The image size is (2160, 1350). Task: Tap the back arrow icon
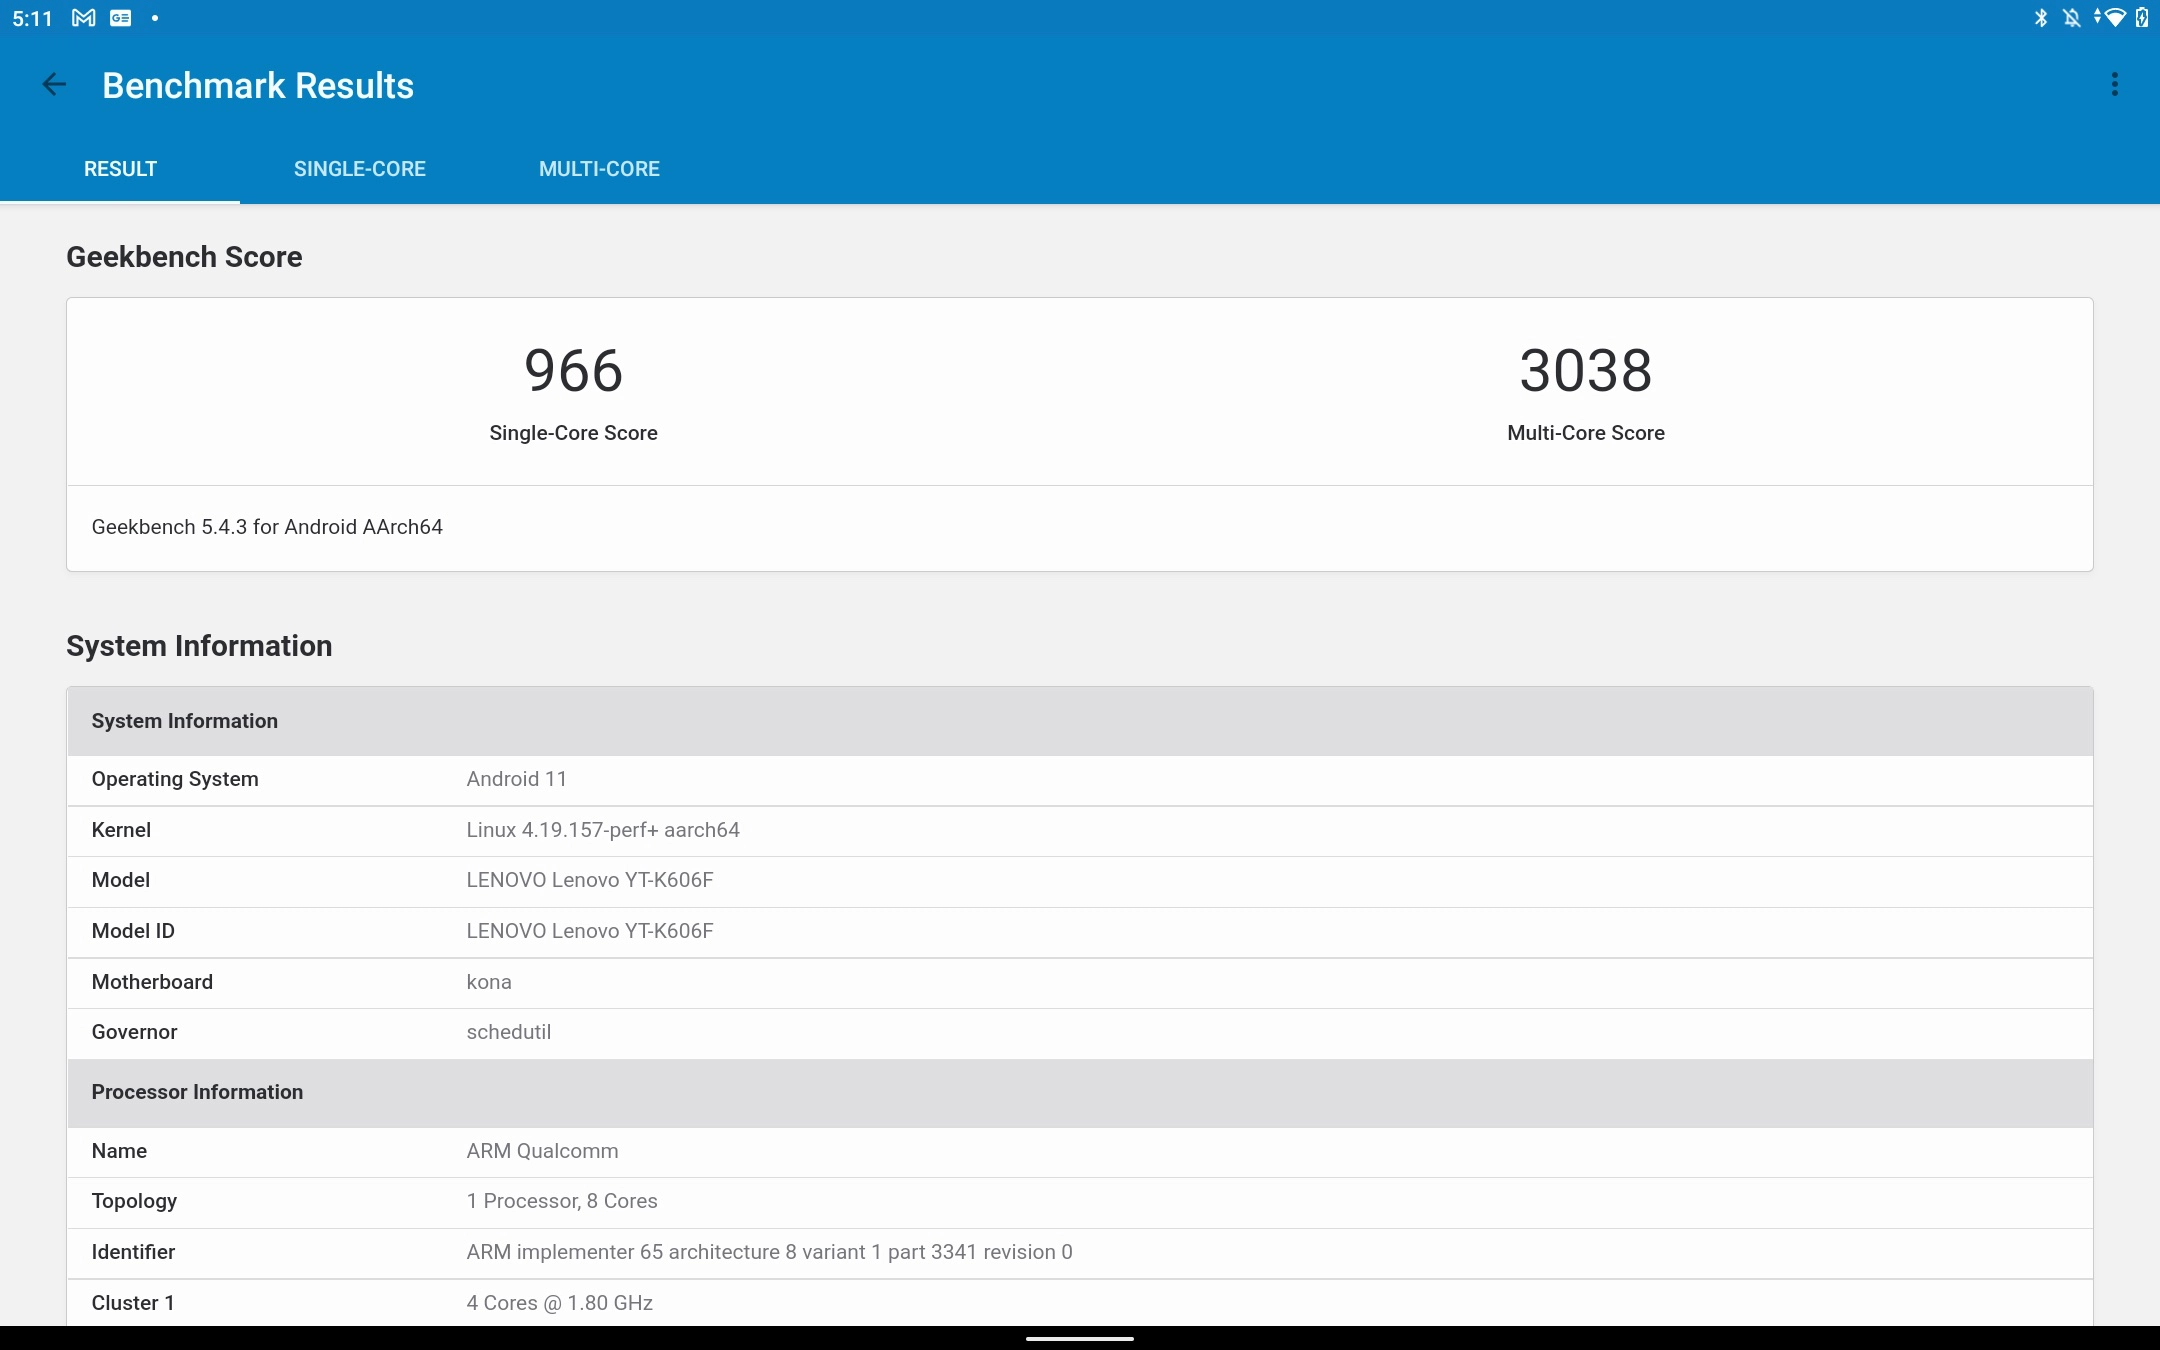pos(54,85)
